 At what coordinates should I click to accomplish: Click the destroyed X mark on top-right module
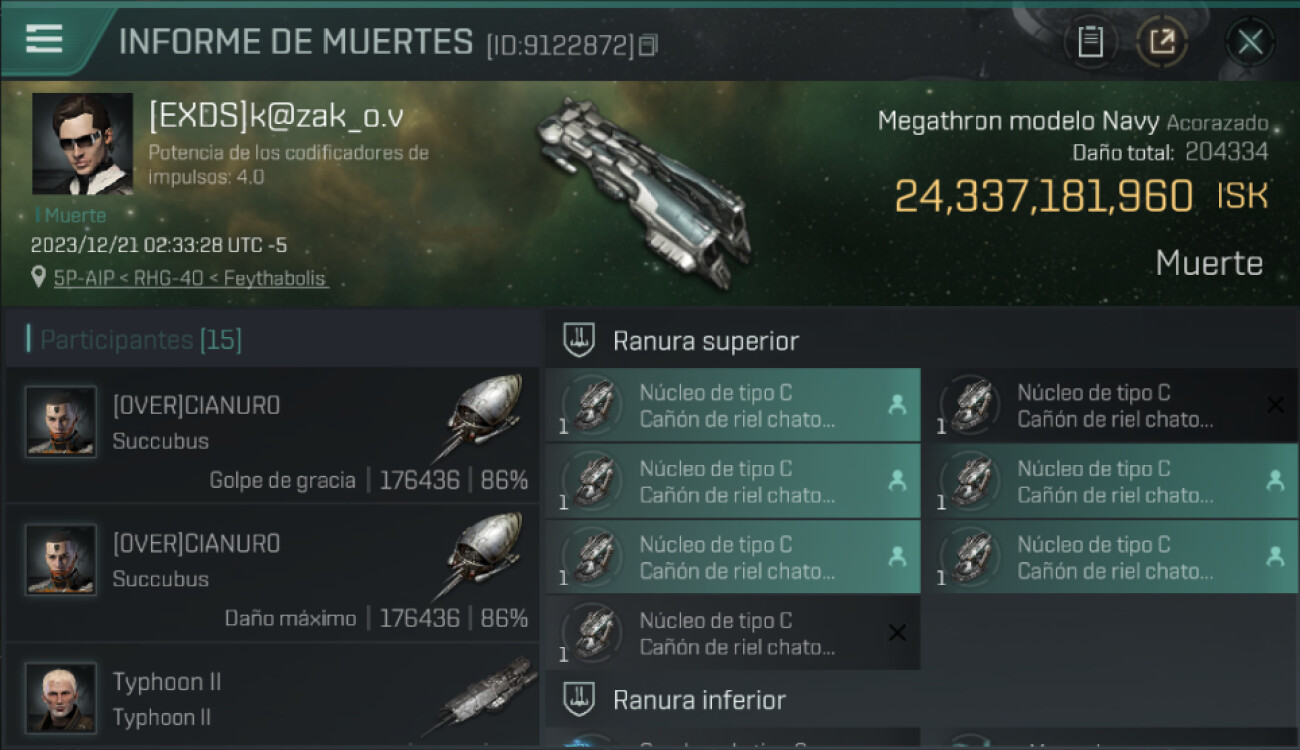1275,405
